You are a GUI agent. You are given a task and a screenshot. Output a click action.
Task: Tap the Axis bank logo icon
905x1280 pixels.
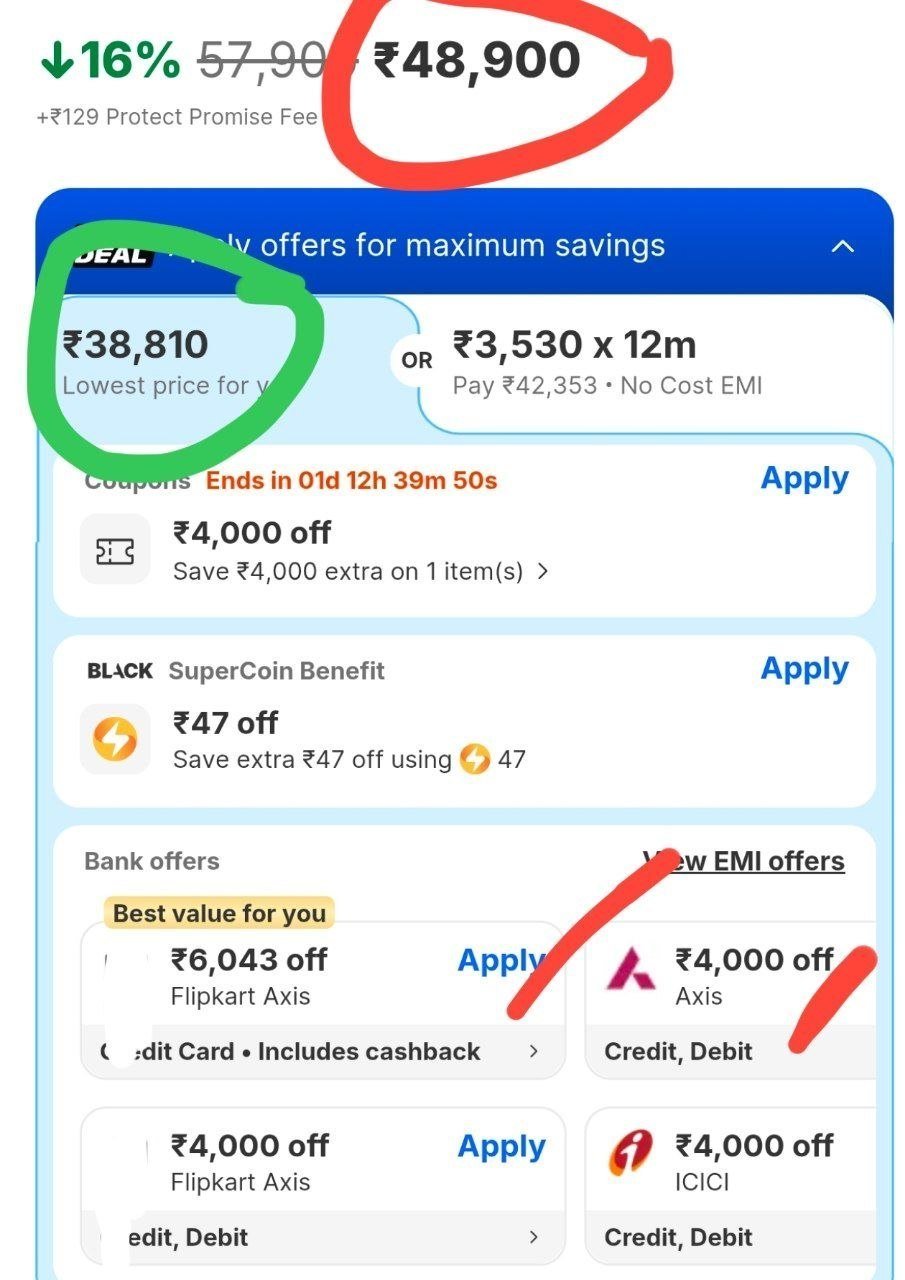tap(631, 968)
